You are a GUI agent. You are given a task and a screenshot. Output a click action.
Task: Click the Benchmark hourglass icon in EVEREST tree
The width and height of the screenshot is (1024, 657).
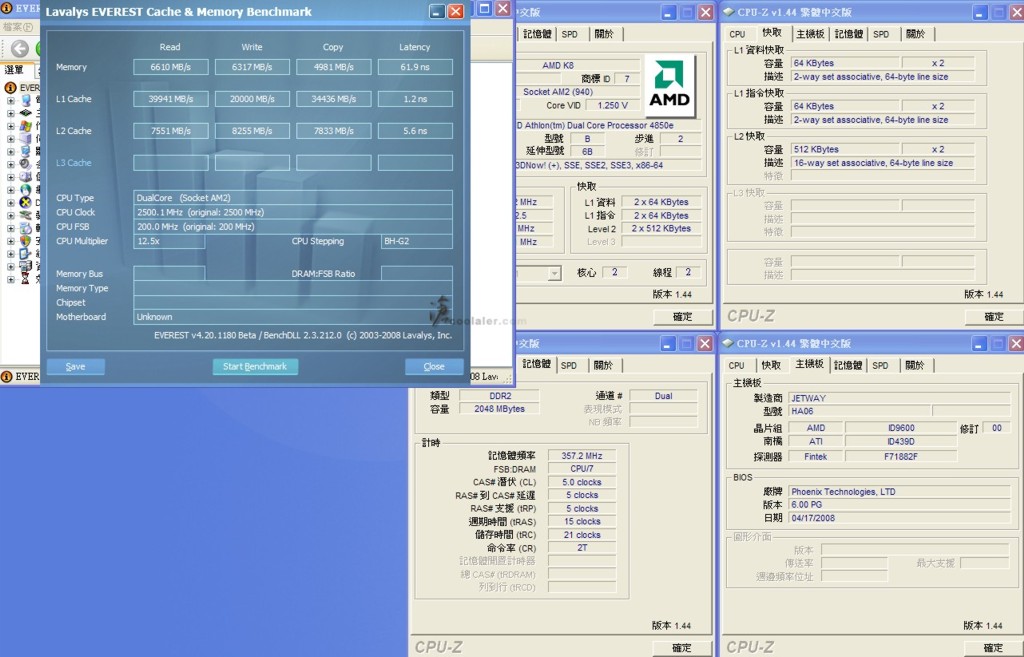click(x=26, y=279)
